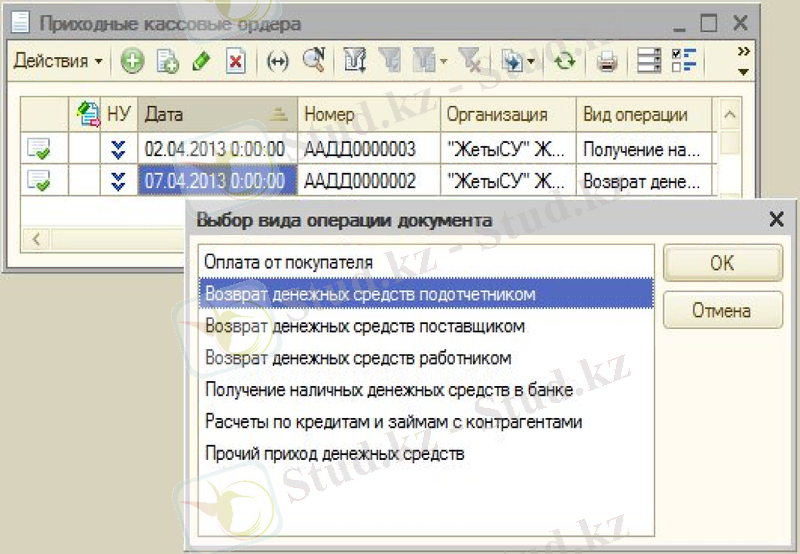Click posted-document icon in 02.04.2013 row

(x=38, y=149)
